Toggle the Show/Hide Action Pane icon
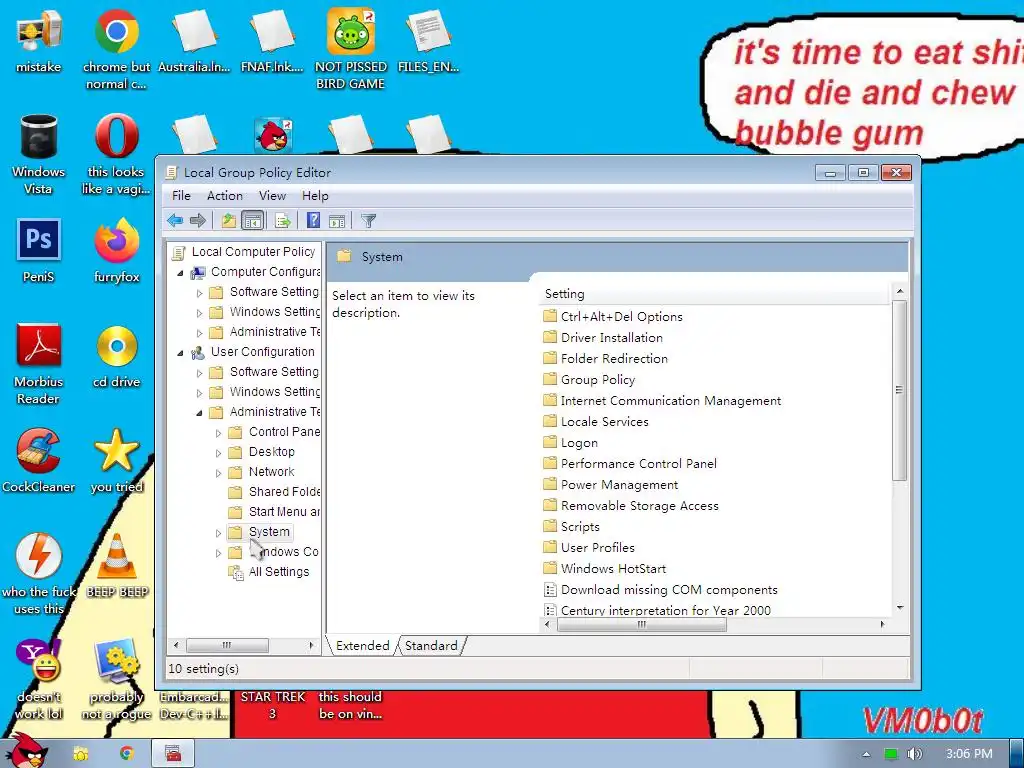The width and height of the screenshot is (1024, 768). point(337,221)
